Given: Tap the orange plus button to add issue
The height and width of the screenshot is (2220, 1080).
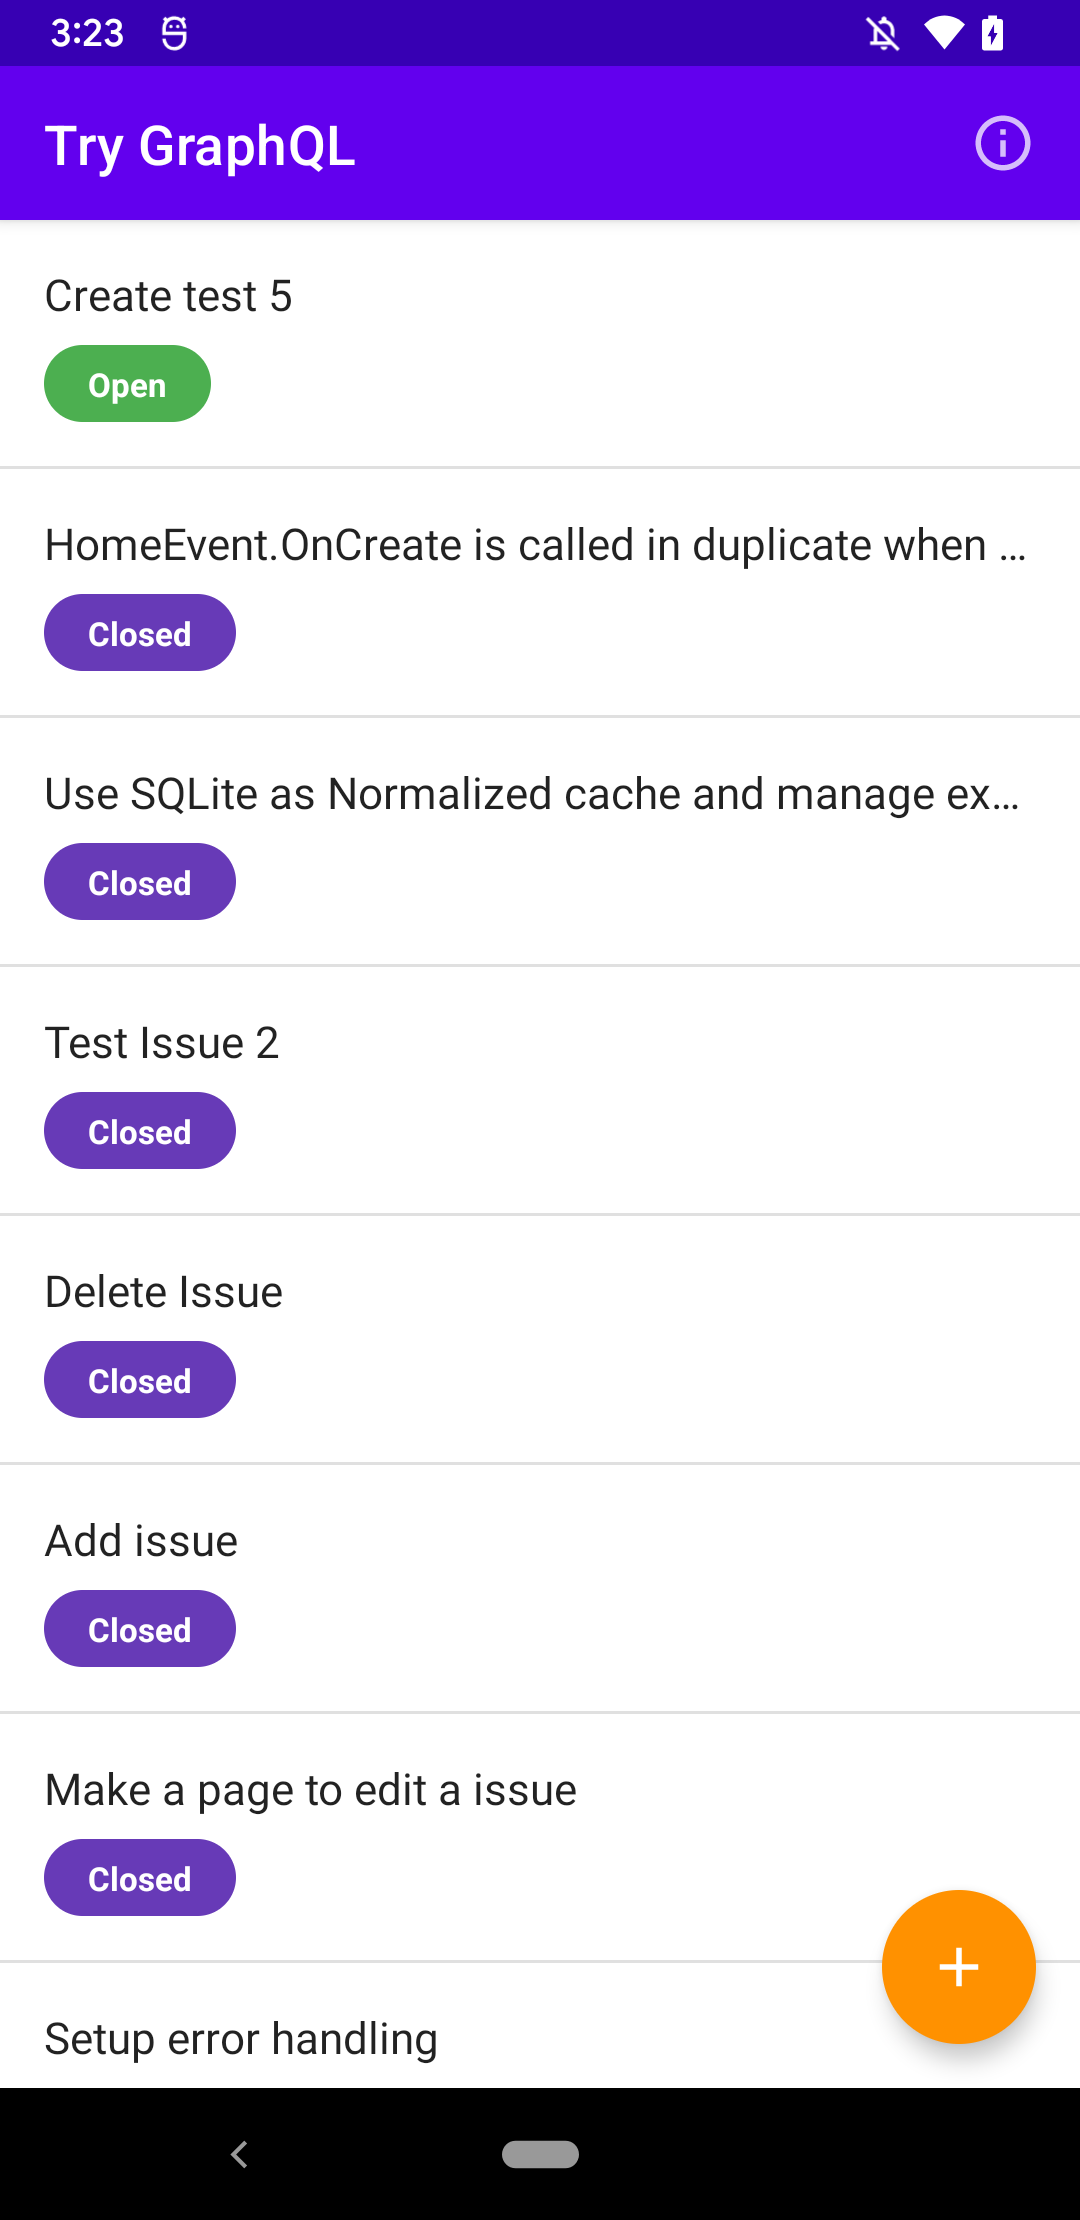Looking at the screenshot, I should [958, 1966].
